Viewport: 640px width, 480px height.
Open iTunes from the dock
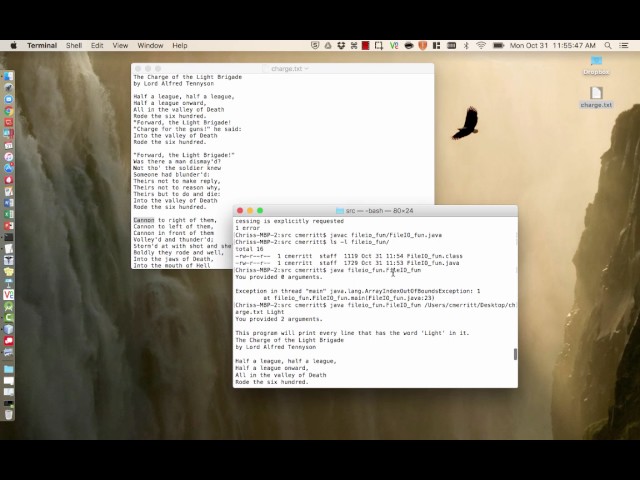(x=9, y=157)
